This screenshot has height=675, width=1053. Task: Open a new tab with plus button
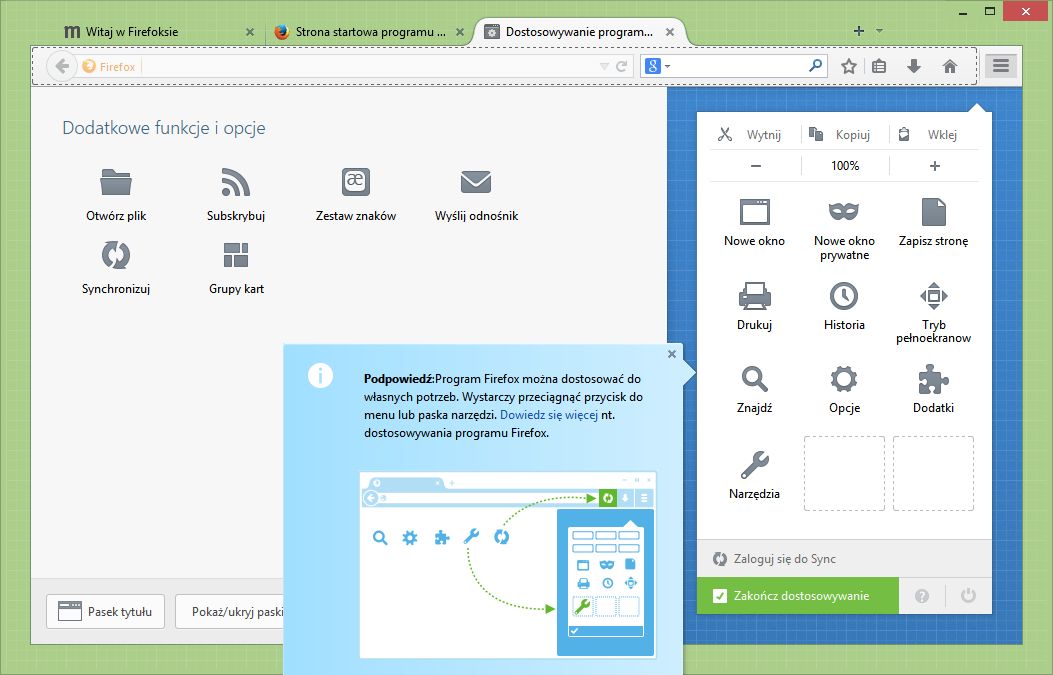(859, 31)
